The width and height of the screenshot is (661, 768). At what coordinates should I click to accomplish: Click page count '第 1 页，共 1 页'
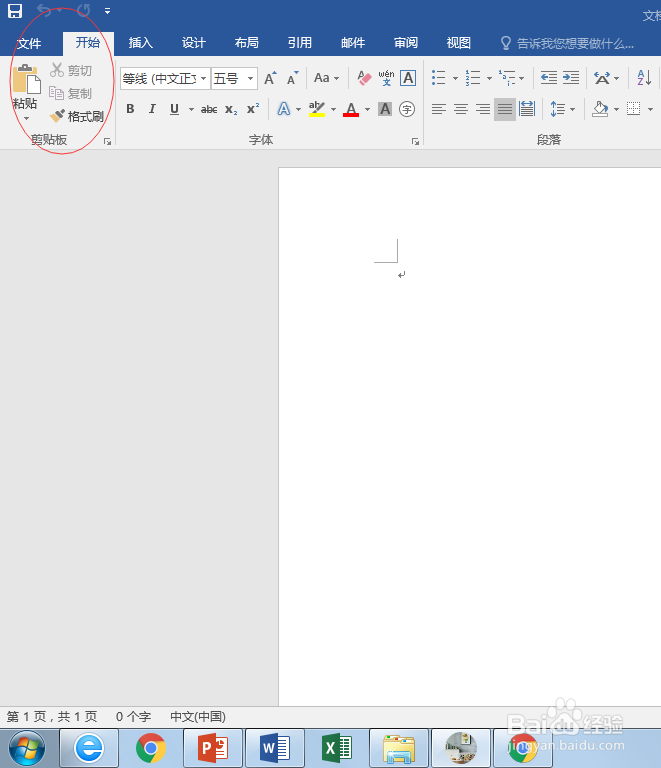click(x=52, y=717)
